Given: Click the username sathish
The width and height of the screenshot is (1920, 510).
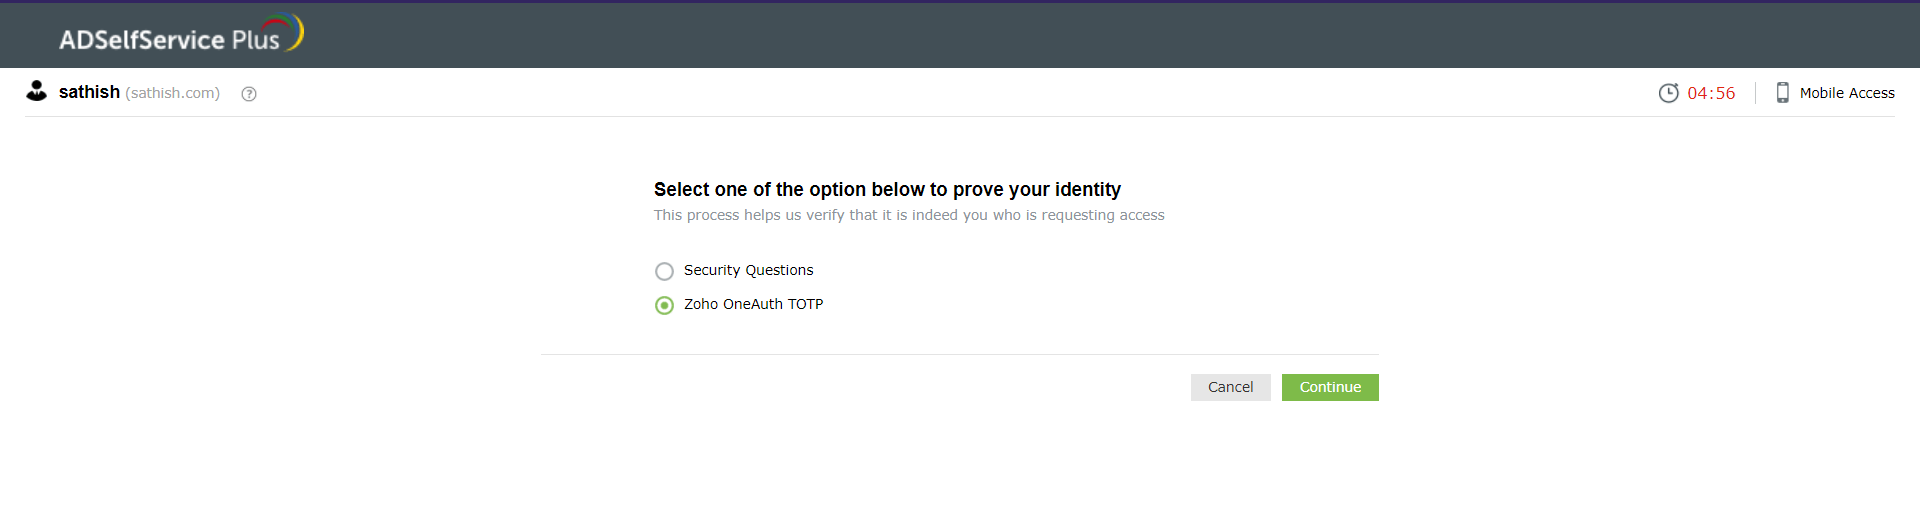Looking at the screenshot, I should click(x=89, y=92).
